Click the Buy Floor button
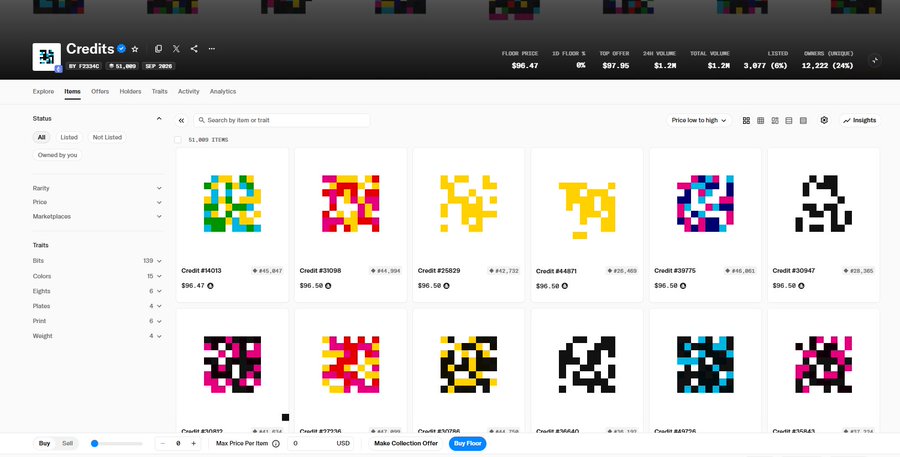 click(x=467, y=444)
